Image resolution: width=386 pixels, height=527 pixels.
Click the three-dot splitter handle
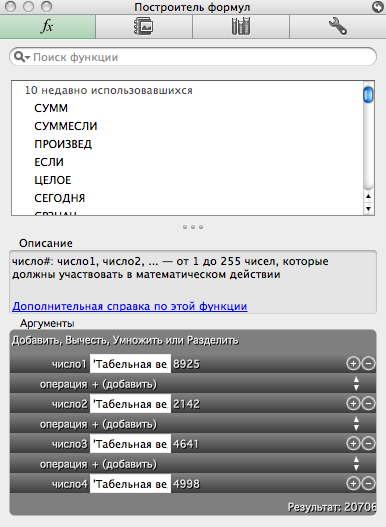pos(193,227)
